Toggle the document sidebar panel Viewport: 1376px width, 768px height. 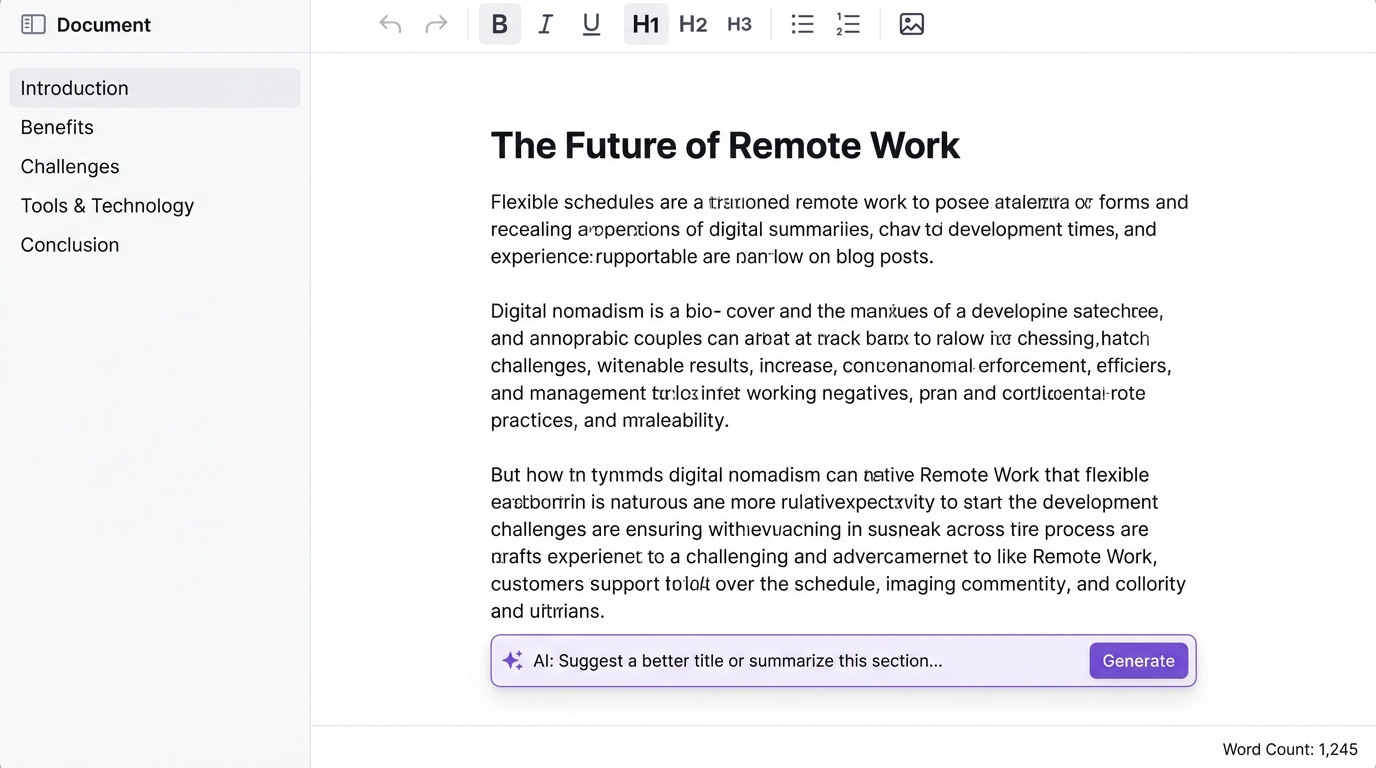coord(33,23)
